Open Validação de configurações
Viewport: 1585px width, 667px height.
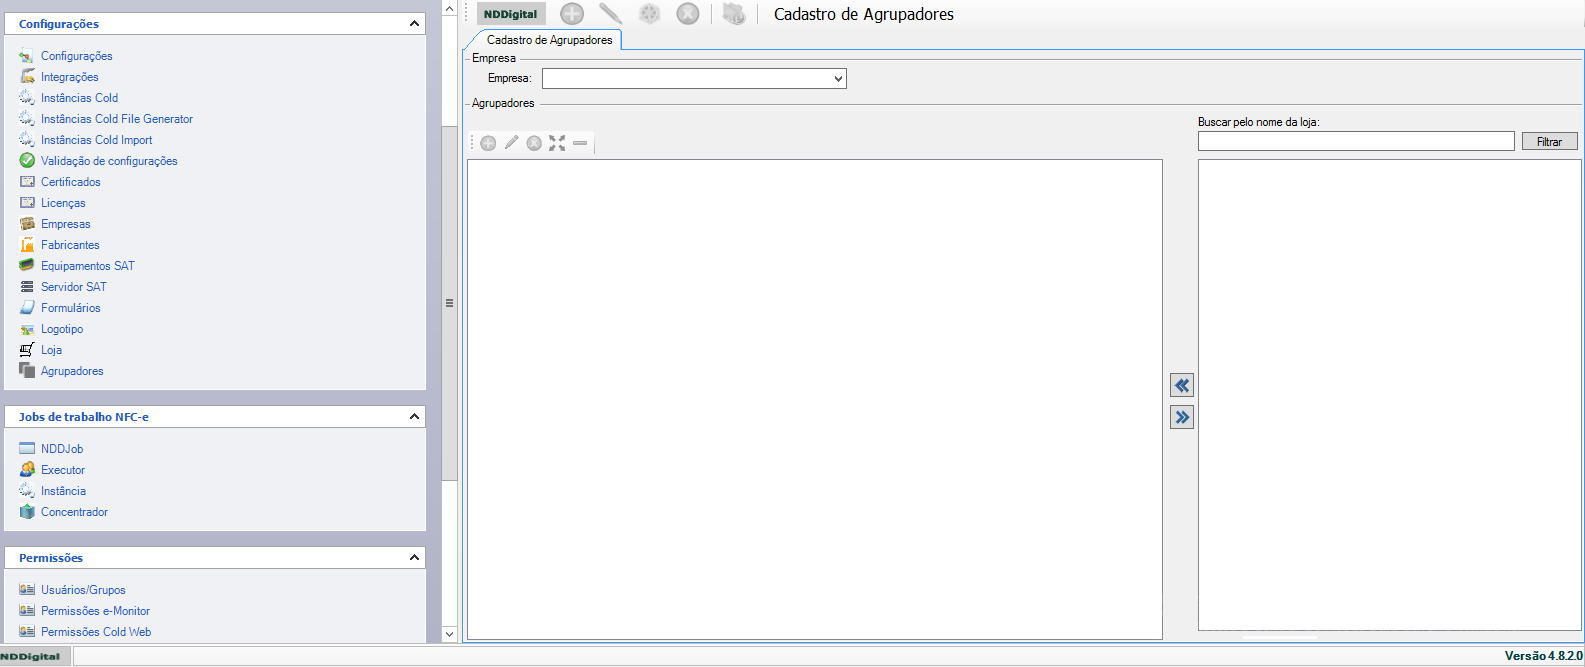tap(109, 161)
